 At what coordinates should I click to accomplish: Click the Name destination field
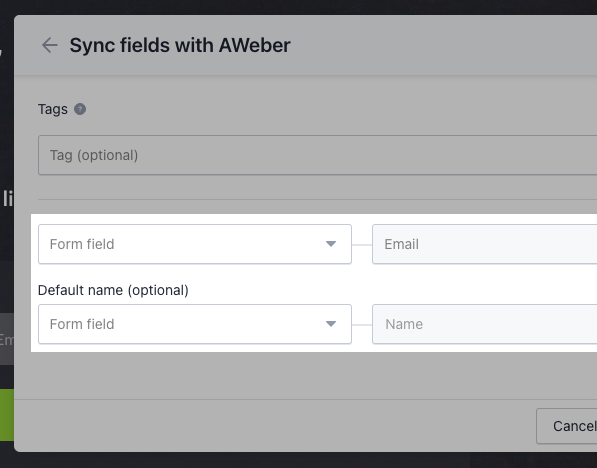pos(484,324)
